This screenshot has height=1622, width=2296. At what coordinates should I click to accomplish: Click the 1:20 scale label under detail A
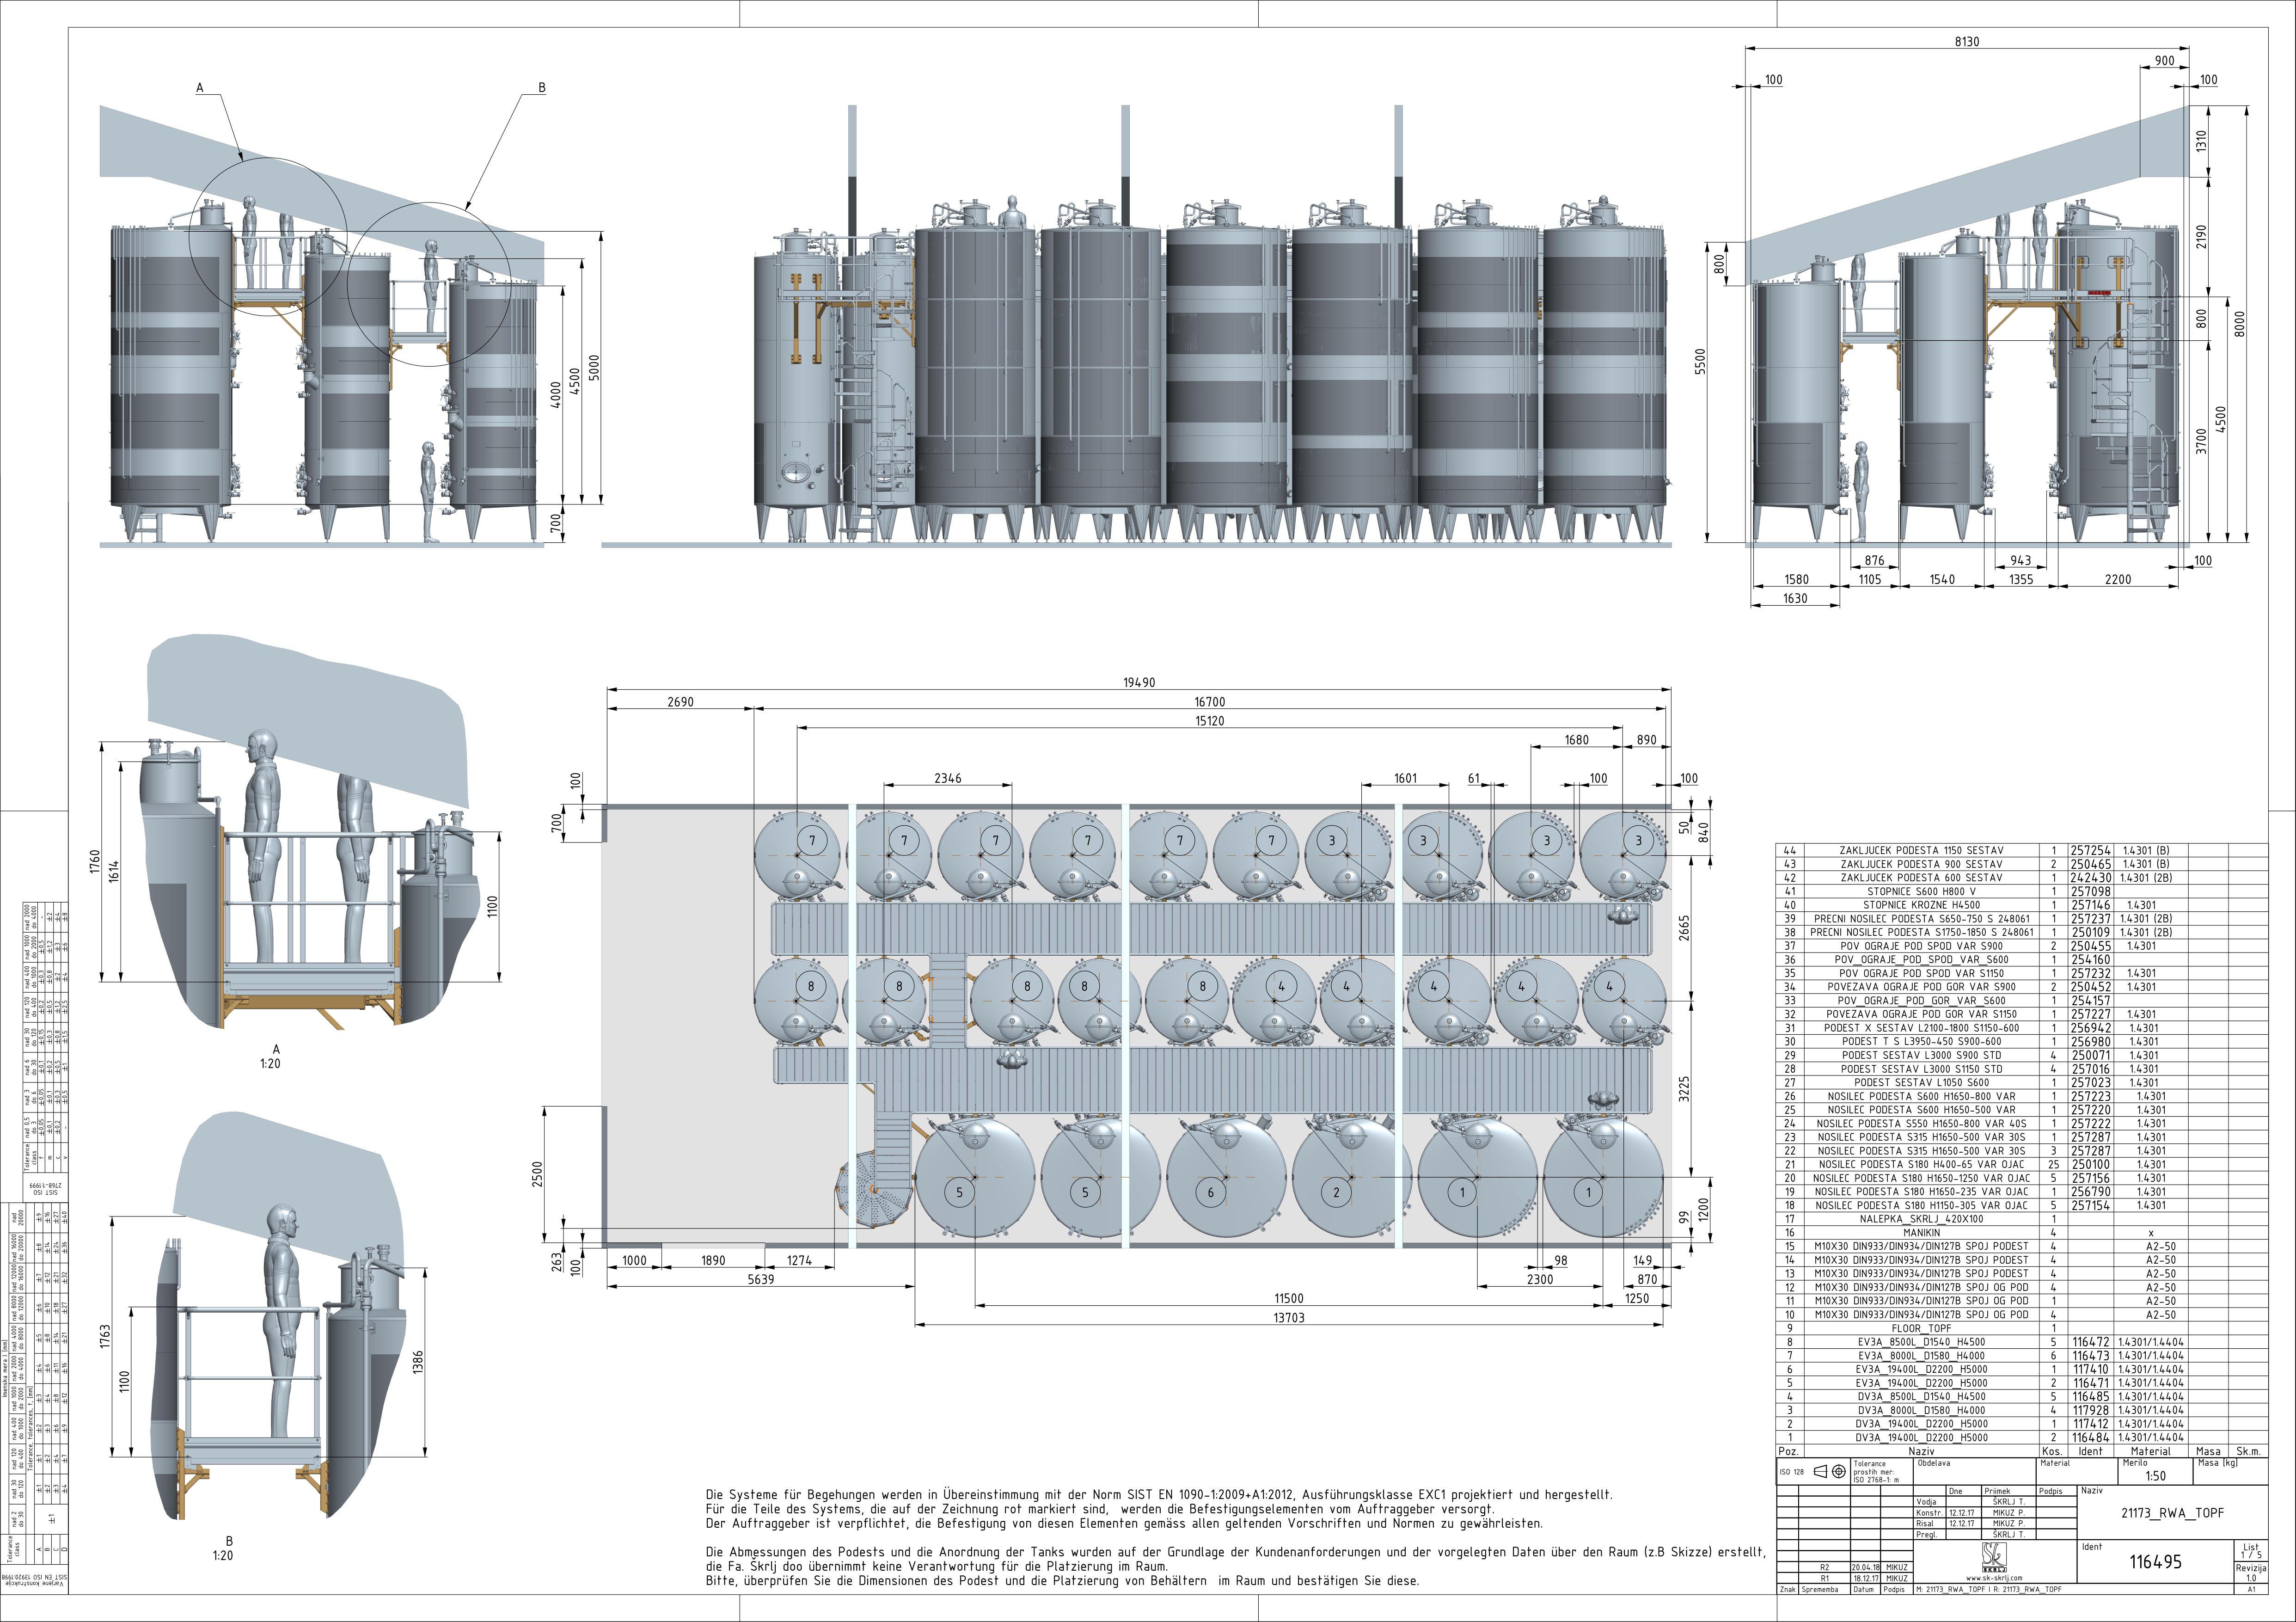pos(270,1064)
